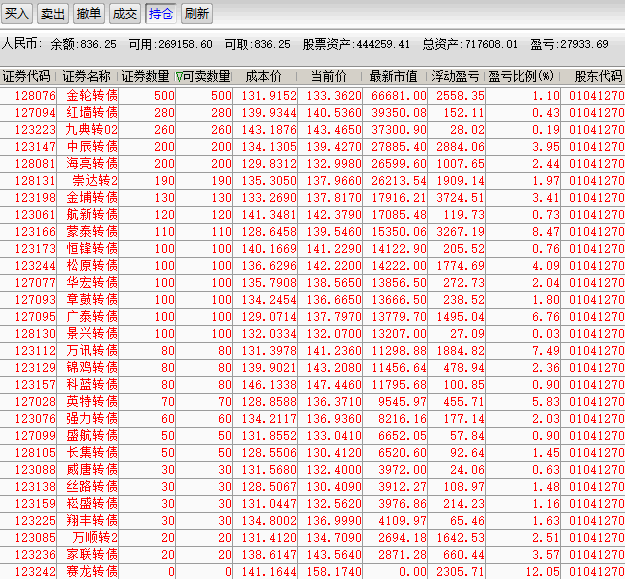Select the 松原转债 row
625x579 pixels.
[312, 266]
